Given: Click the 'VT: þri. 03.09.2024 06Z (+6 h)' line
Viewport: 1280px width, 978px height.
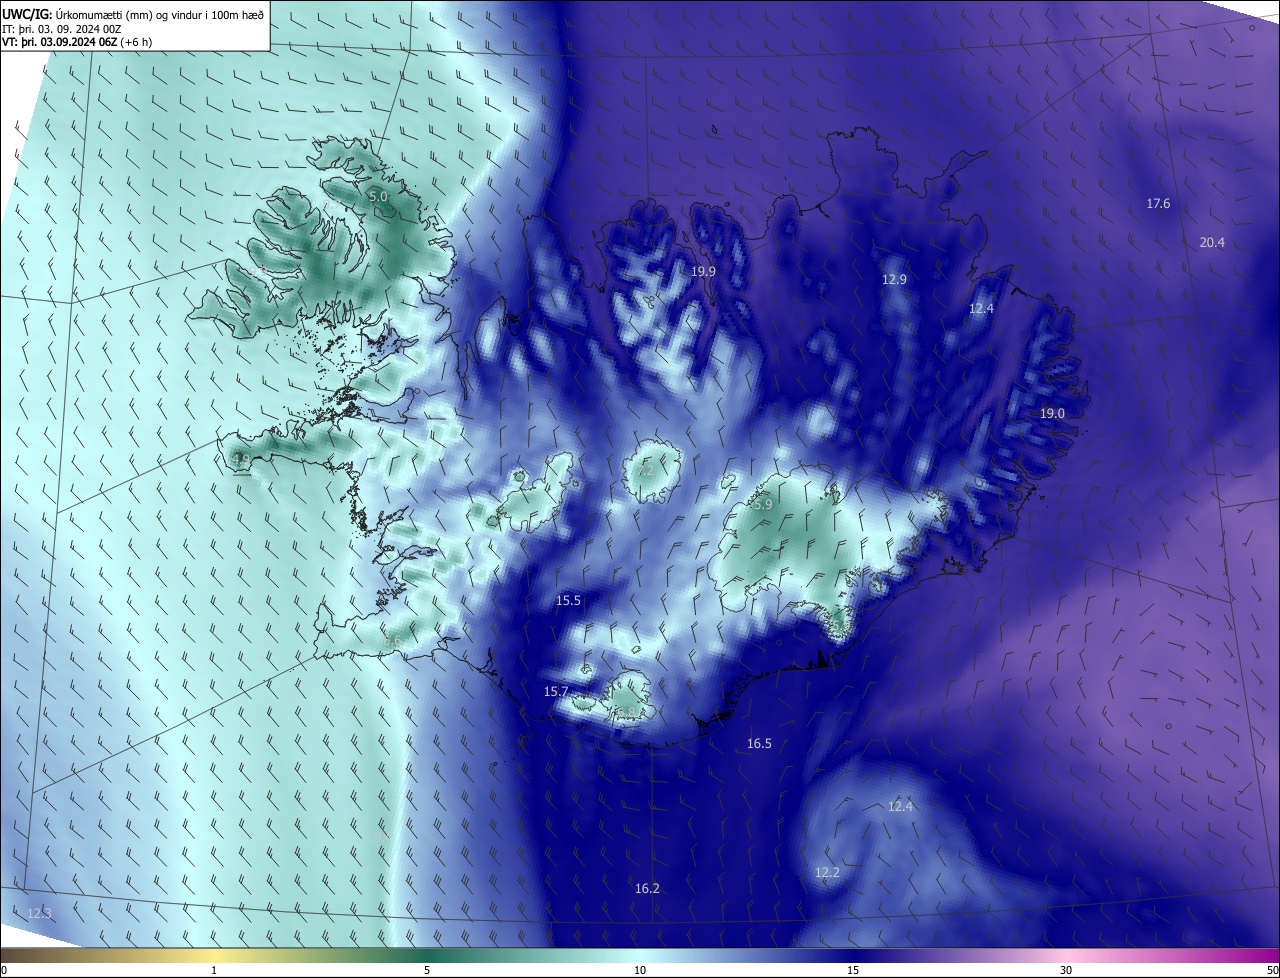Looking at the screenshot, I should pos(77,42).
